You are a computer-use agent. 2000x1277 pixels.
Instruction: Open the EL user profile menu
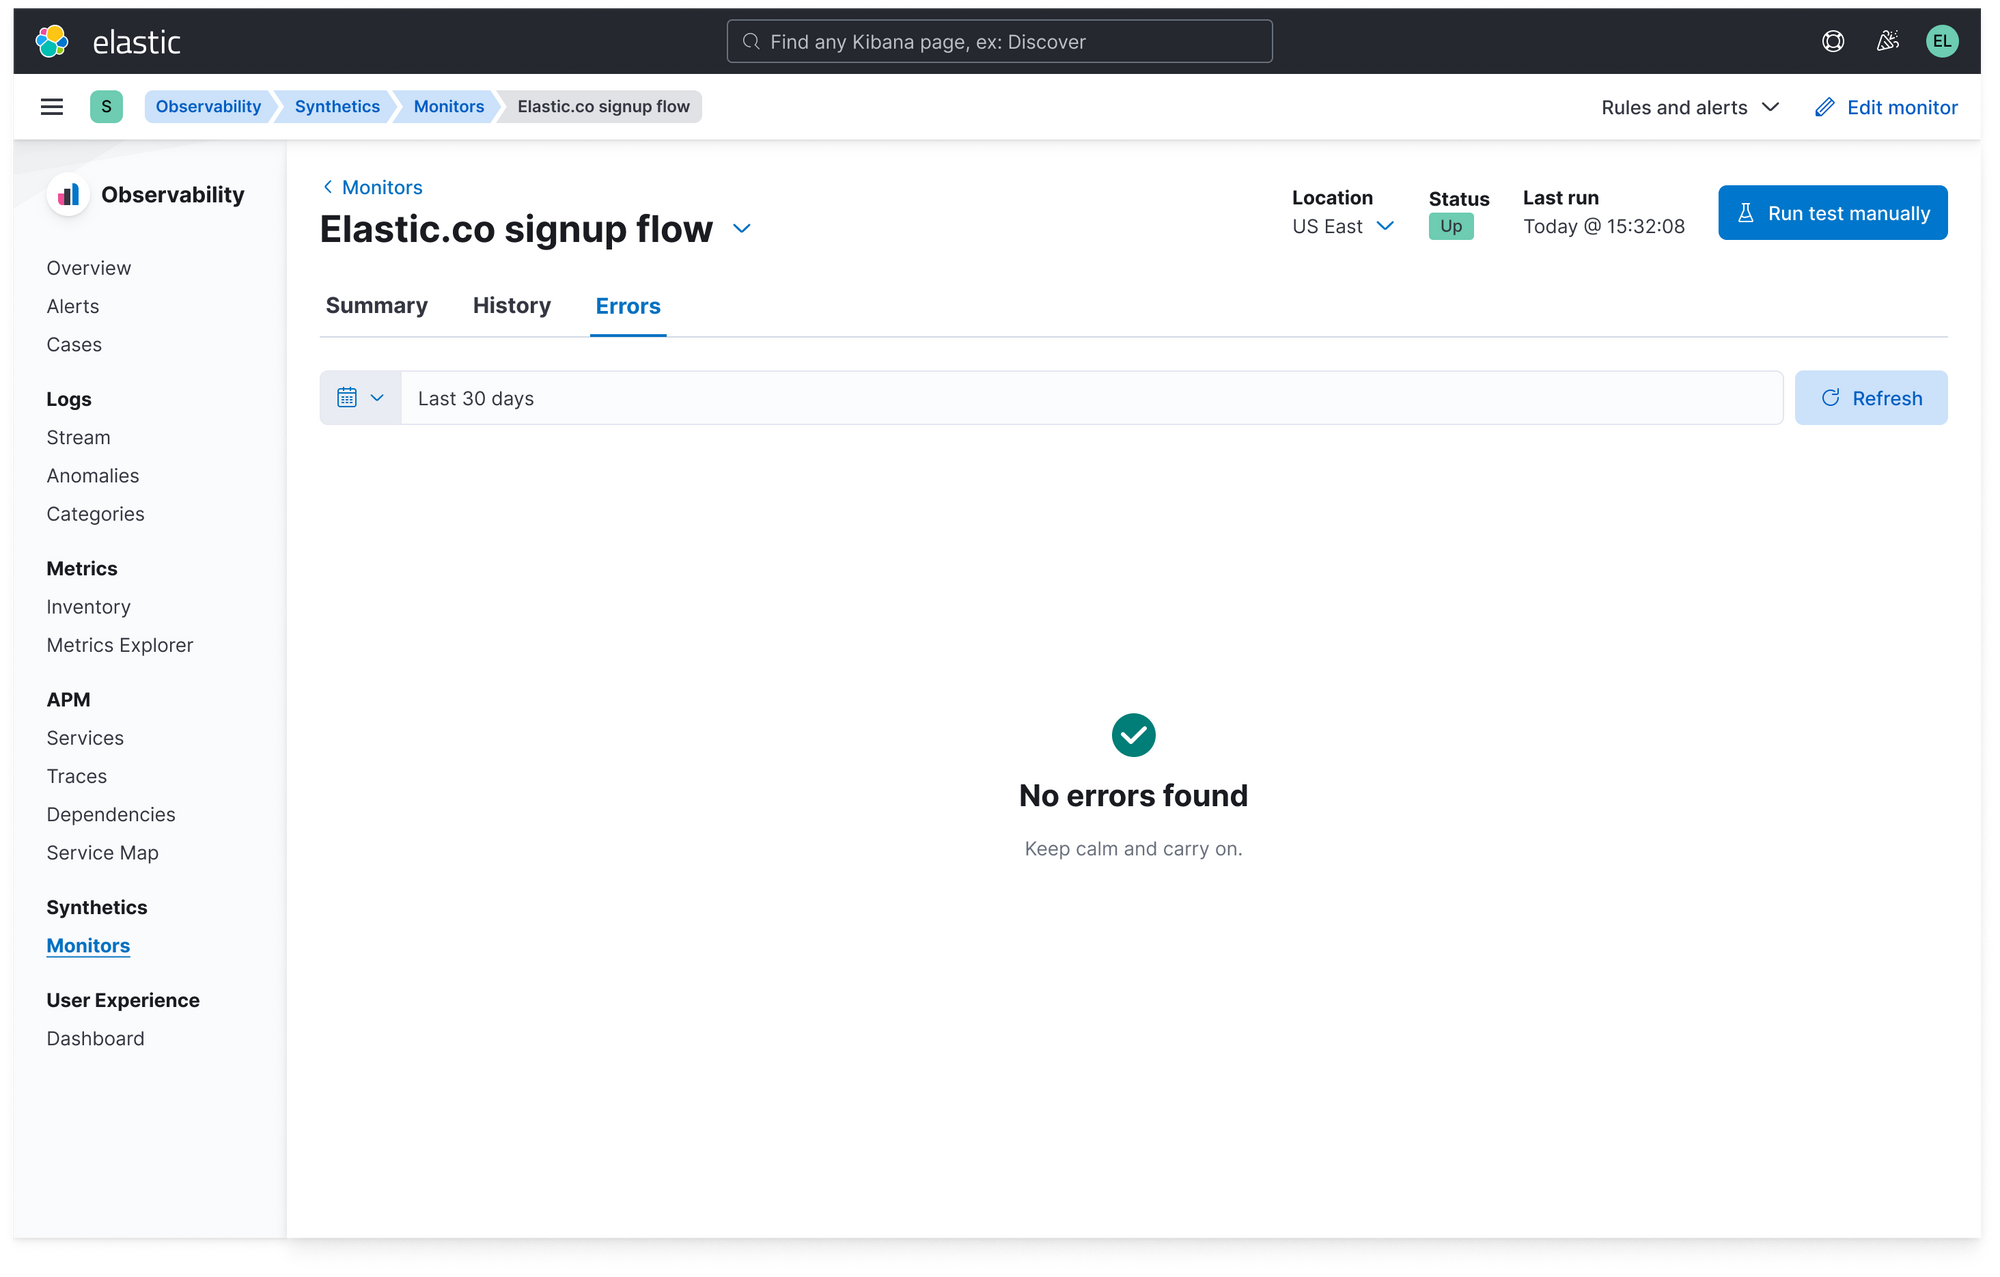click(x=1943, y=41)
